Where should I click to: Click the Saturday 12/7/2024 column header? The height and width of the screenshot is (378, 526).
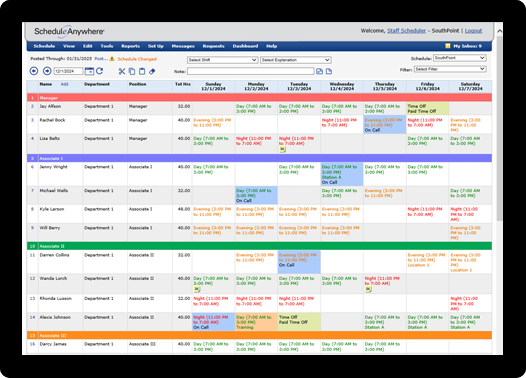470,87
